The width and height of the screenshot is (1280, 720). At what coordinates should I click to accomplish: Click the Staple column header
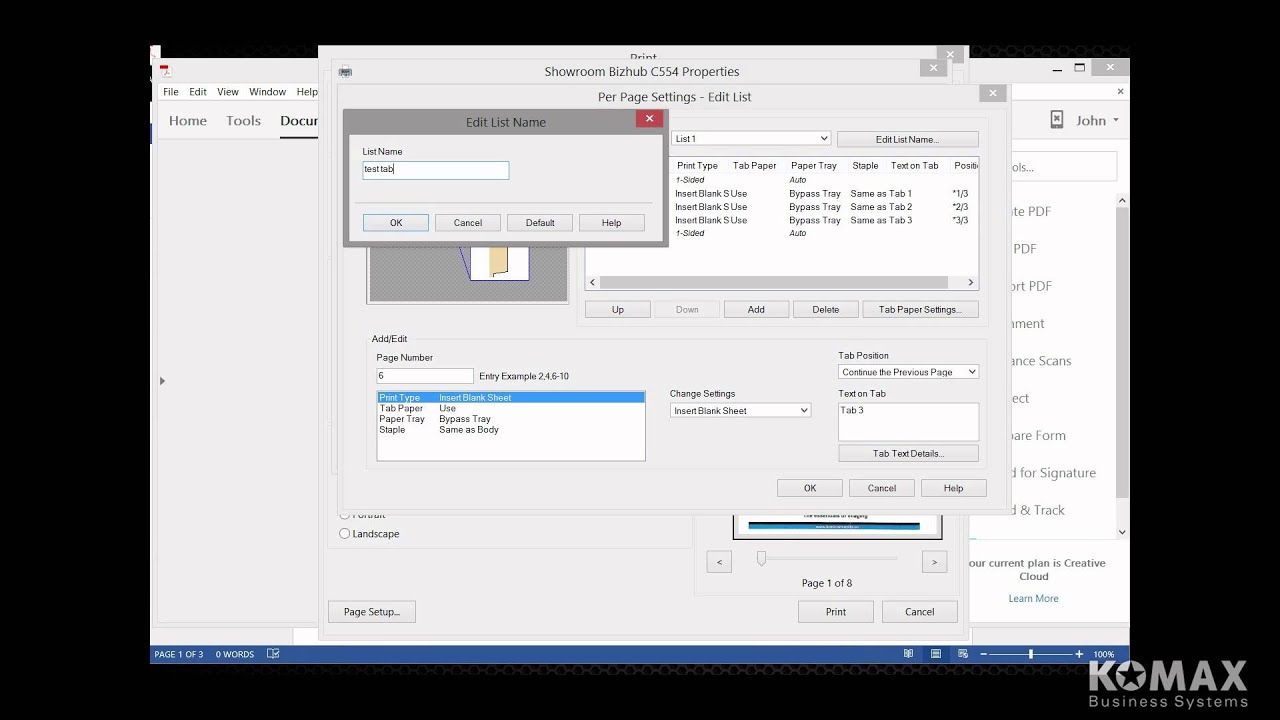click(x=866, y=166)
